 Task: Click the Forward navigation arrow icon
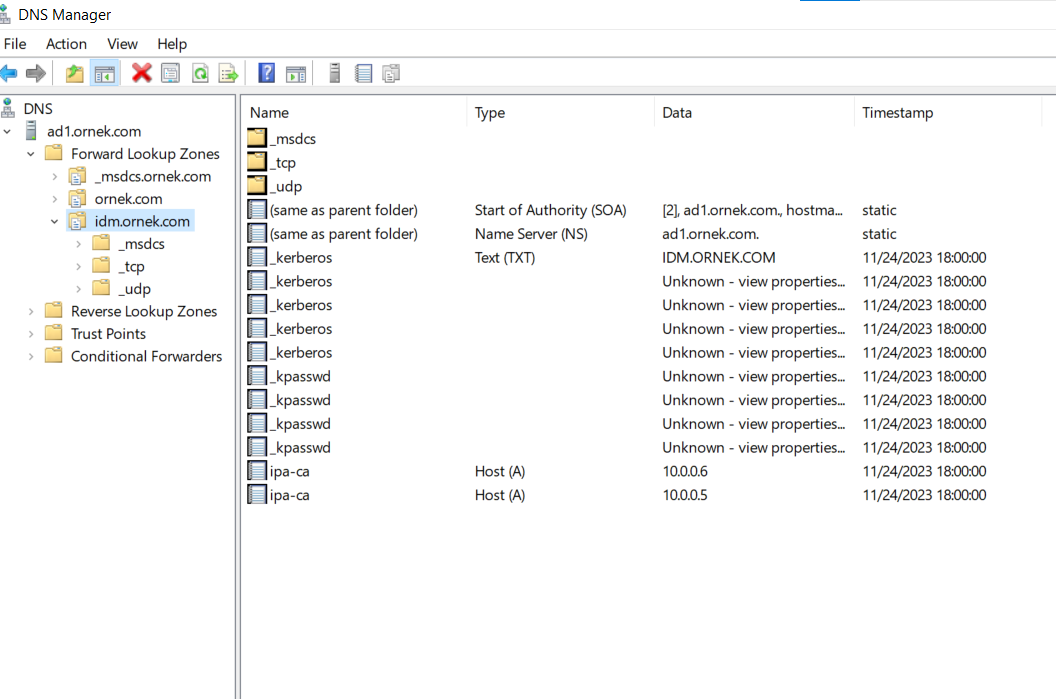37,72
